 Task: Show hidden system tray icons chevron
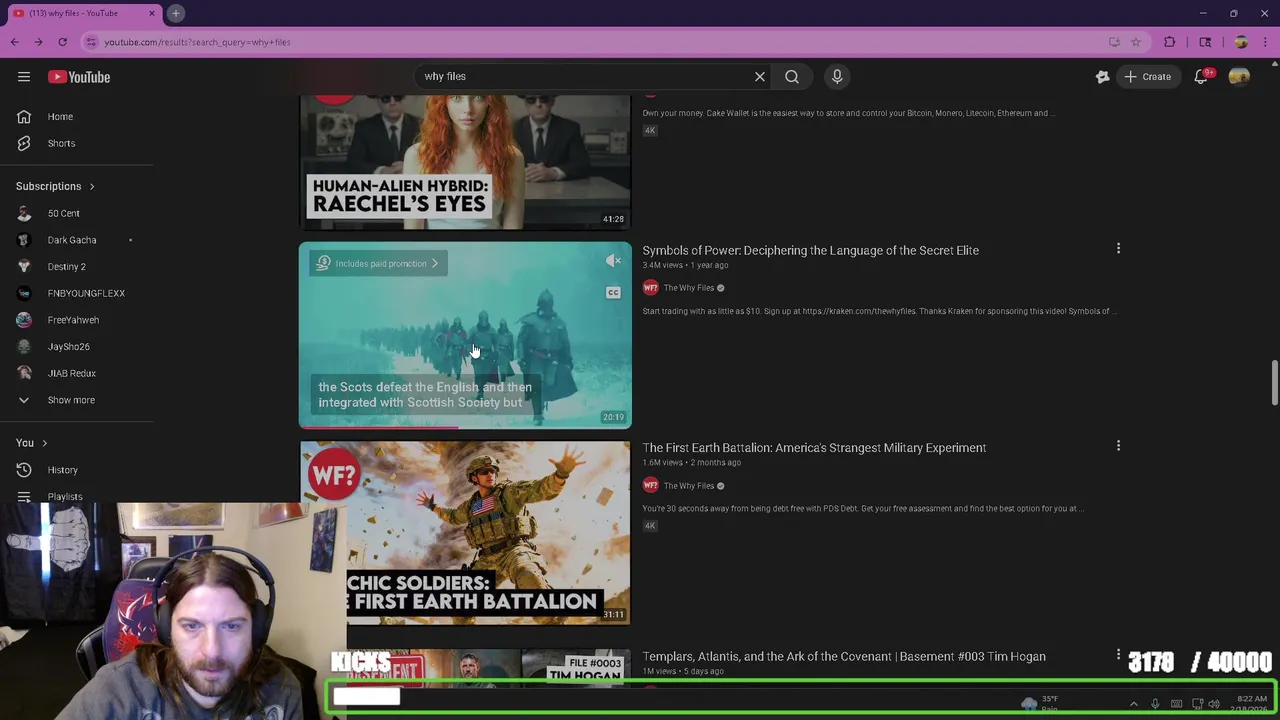tap(1133, 704)
